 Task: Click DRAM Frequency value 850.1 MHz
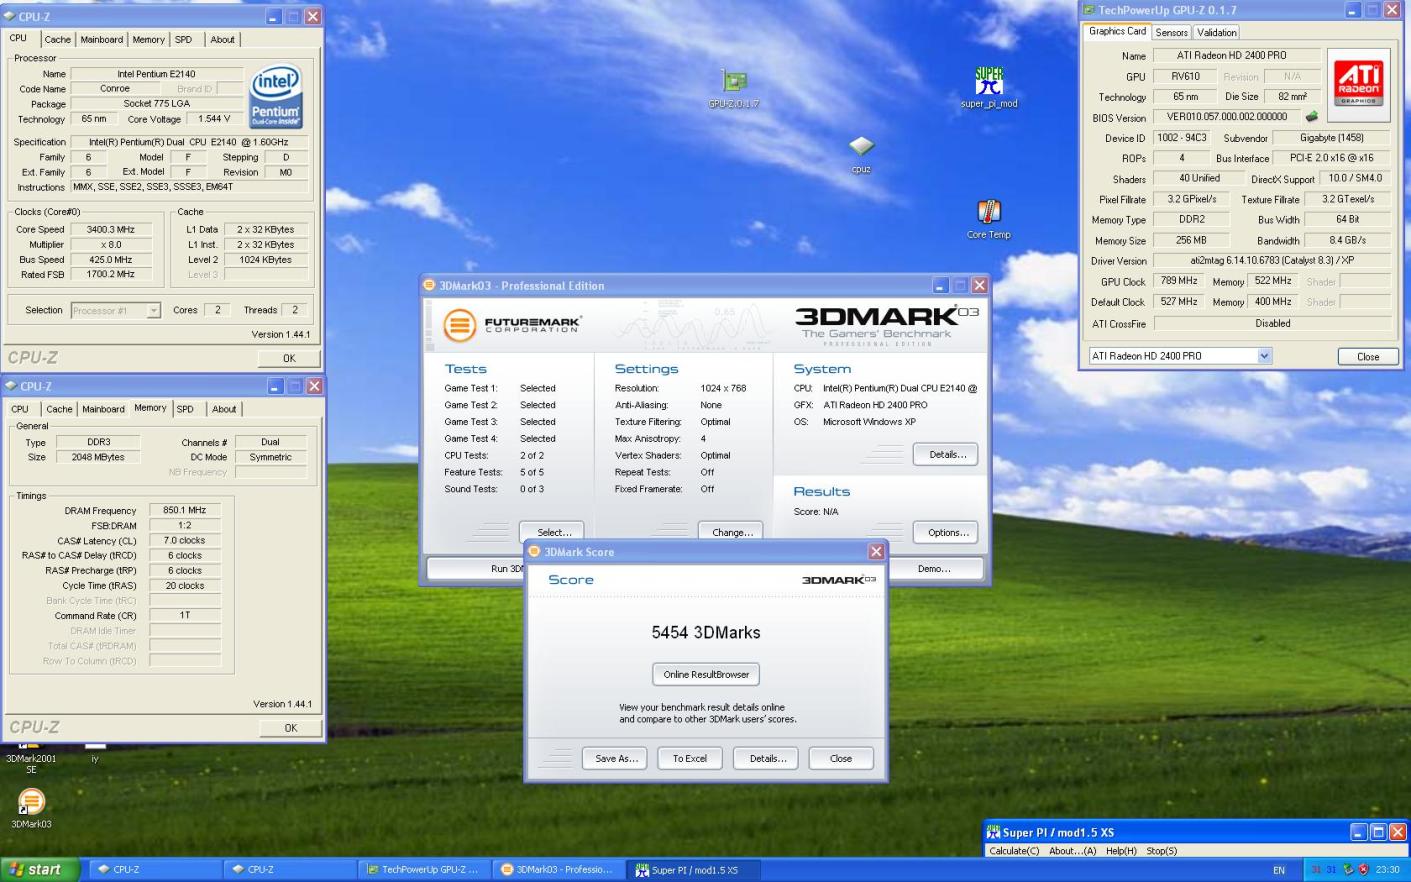click(x=185, y=510)
